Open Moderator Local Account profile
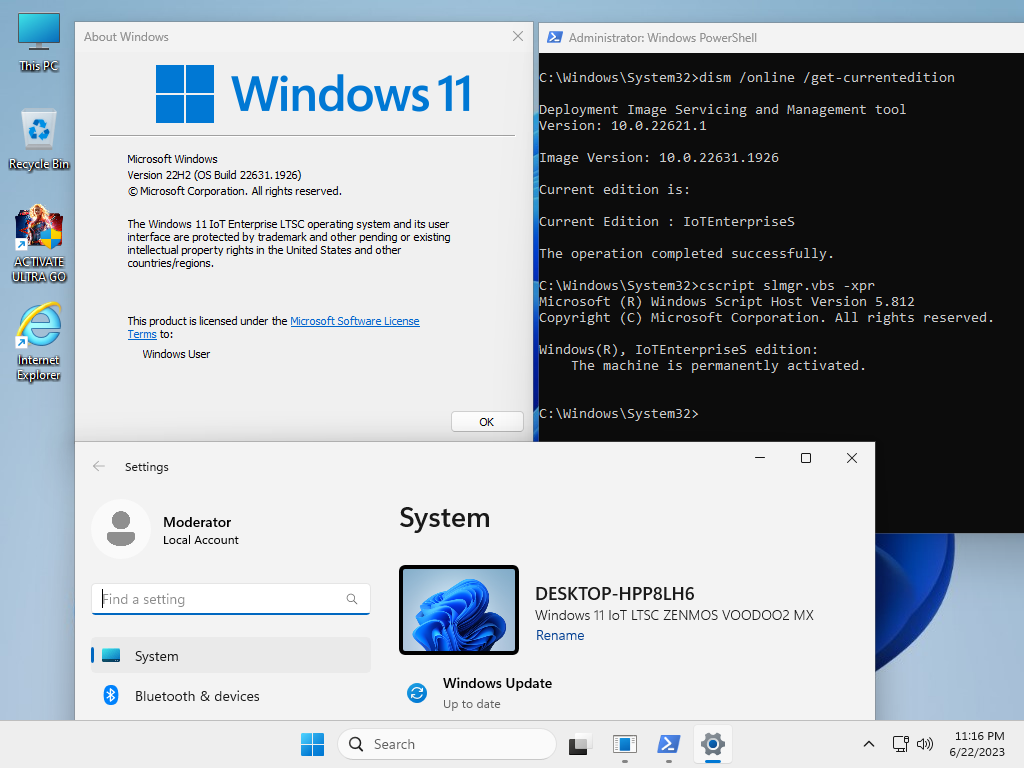Viewport: 1024px width, 768px height. tap(165, 530)
